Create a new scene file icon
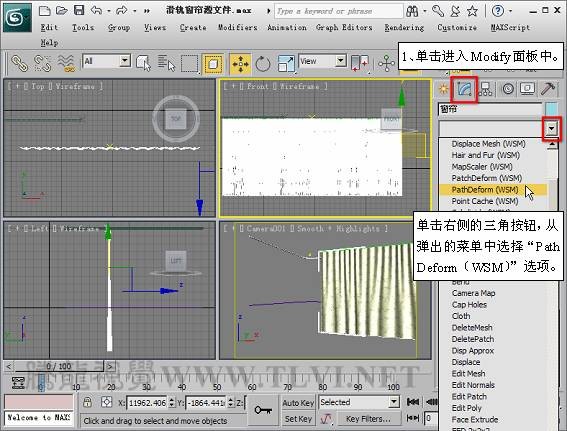The height and width of the screenshot is (431, 567). [44, 10]
